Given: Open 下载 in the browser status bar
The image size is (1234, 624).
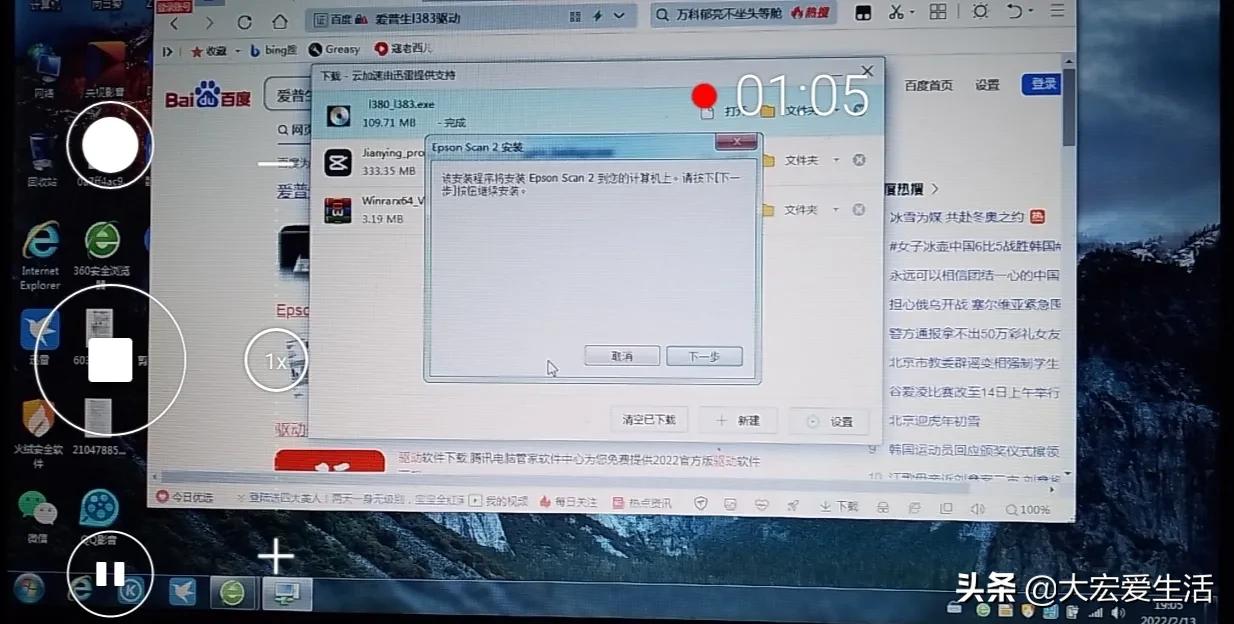Looking at the screenshot, I should pos(838,506).
